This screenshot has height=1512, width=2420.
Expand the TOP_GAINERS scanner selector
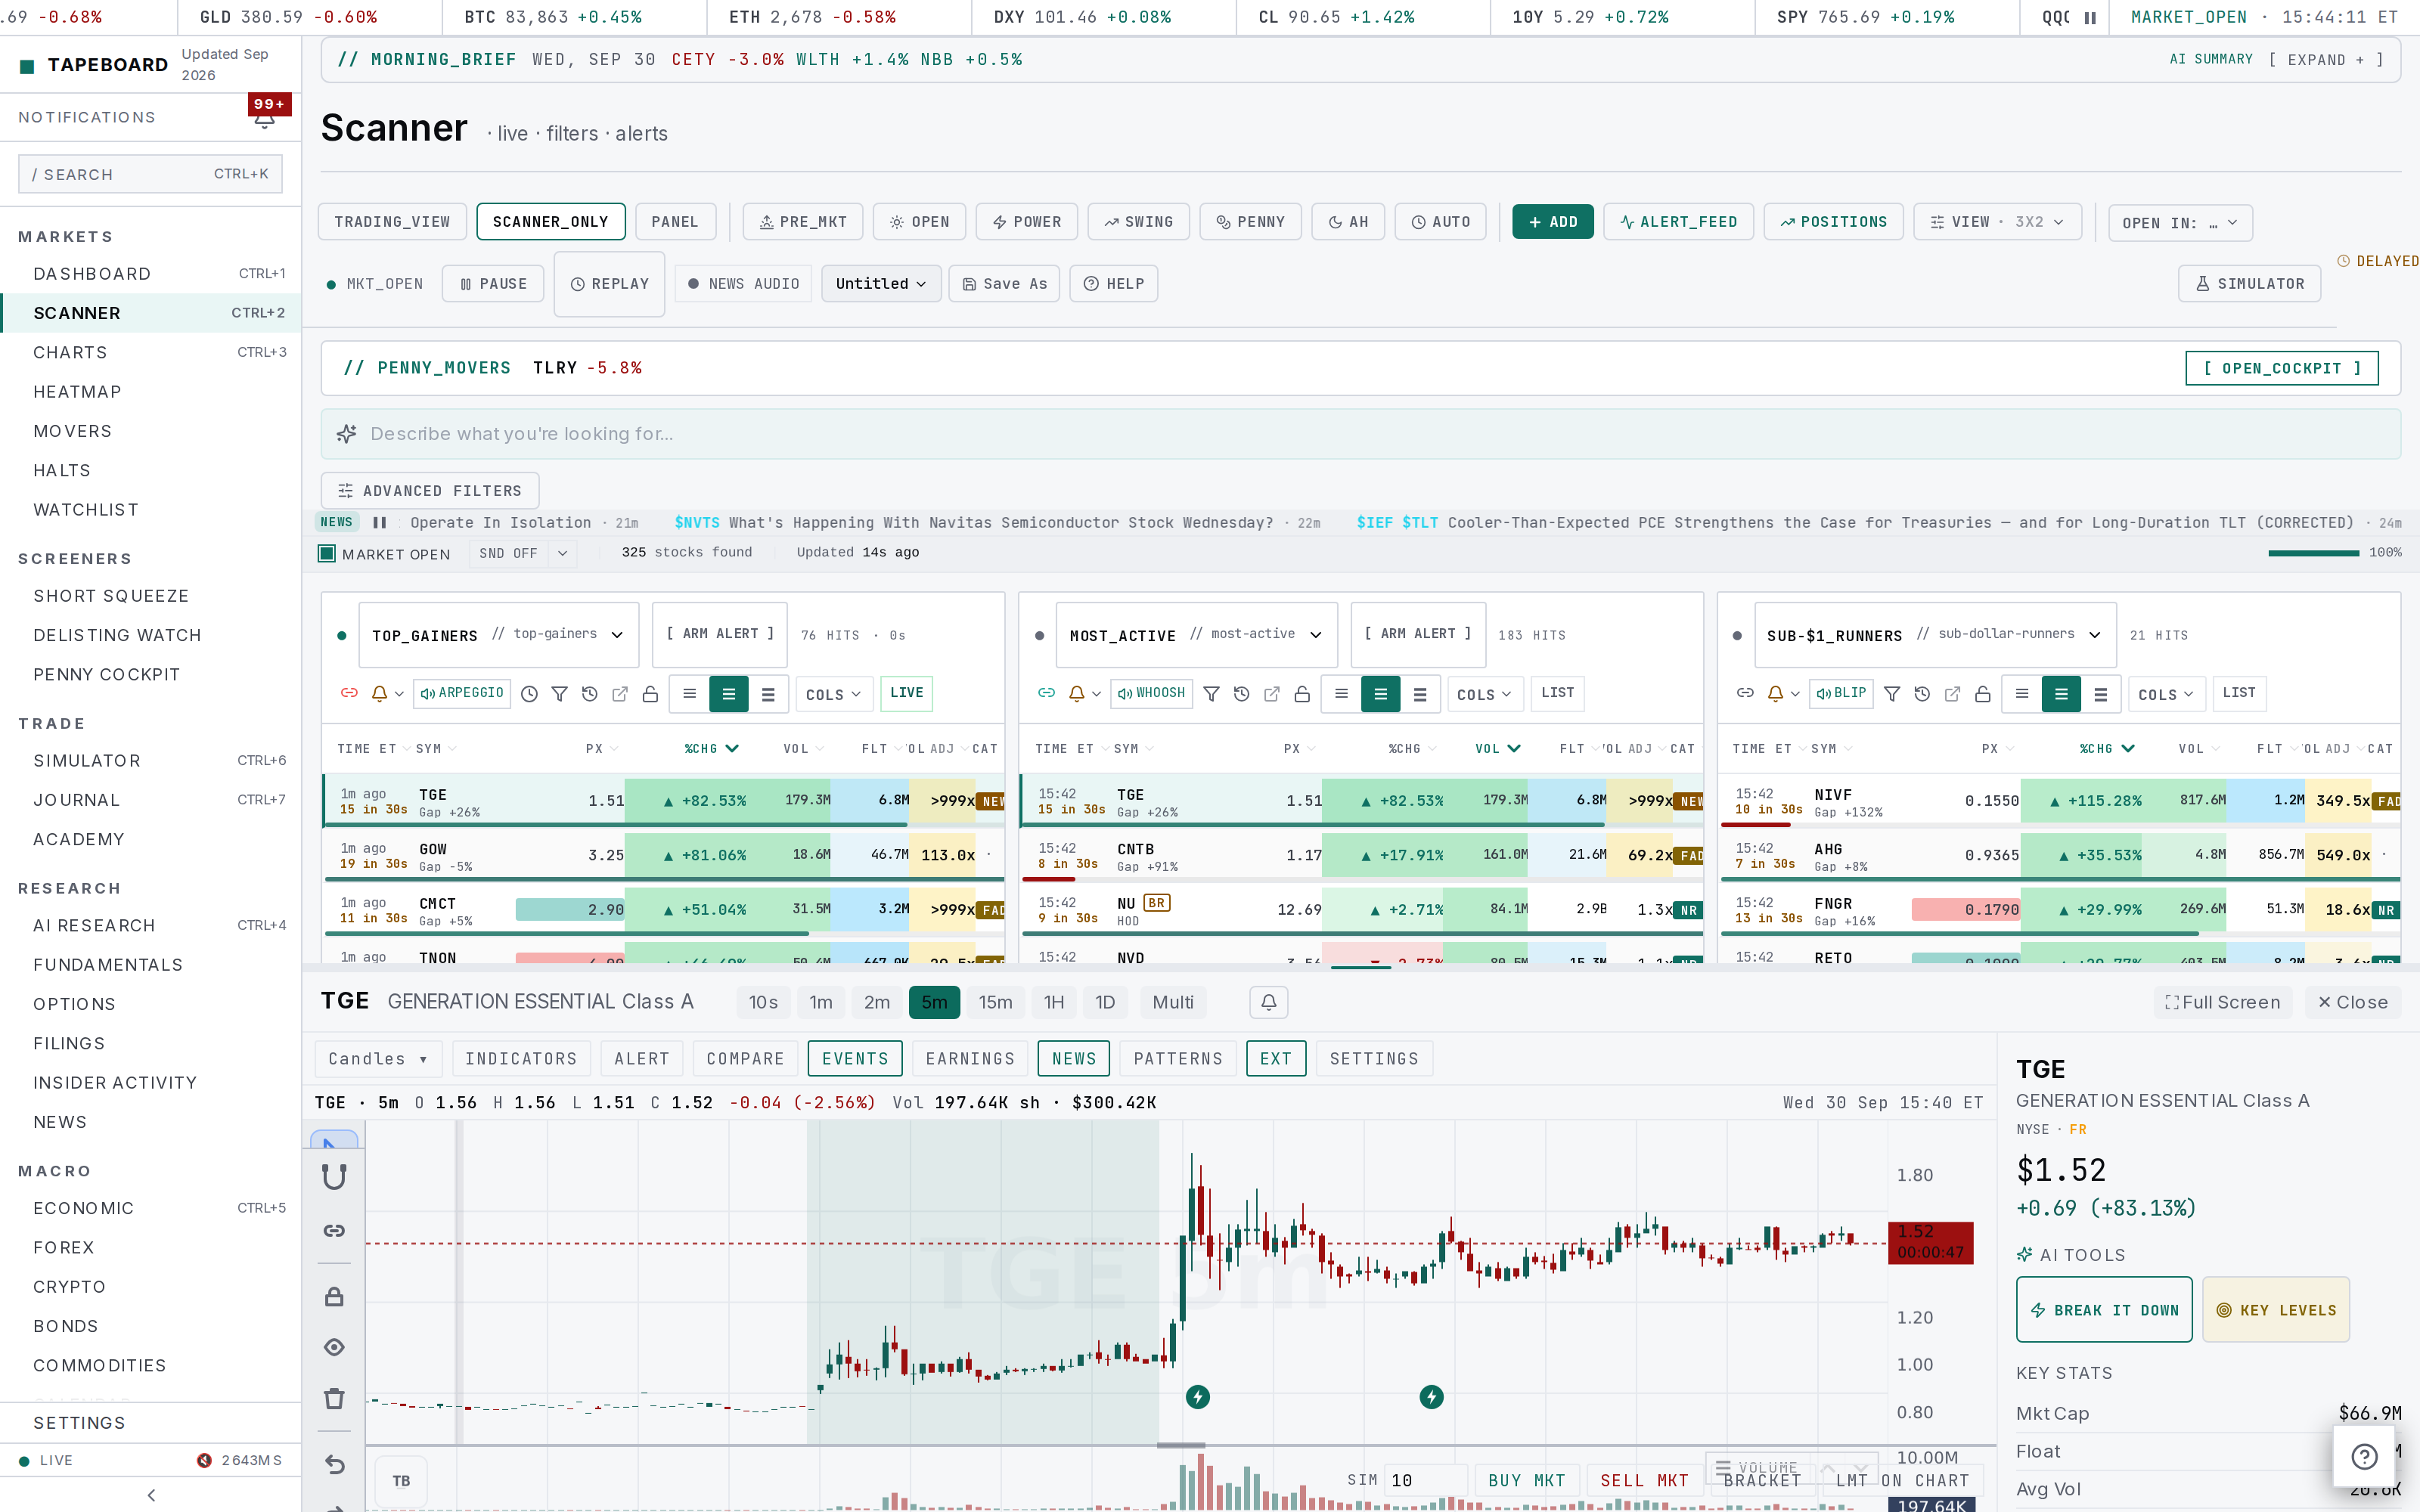click(x=498, y=635)
